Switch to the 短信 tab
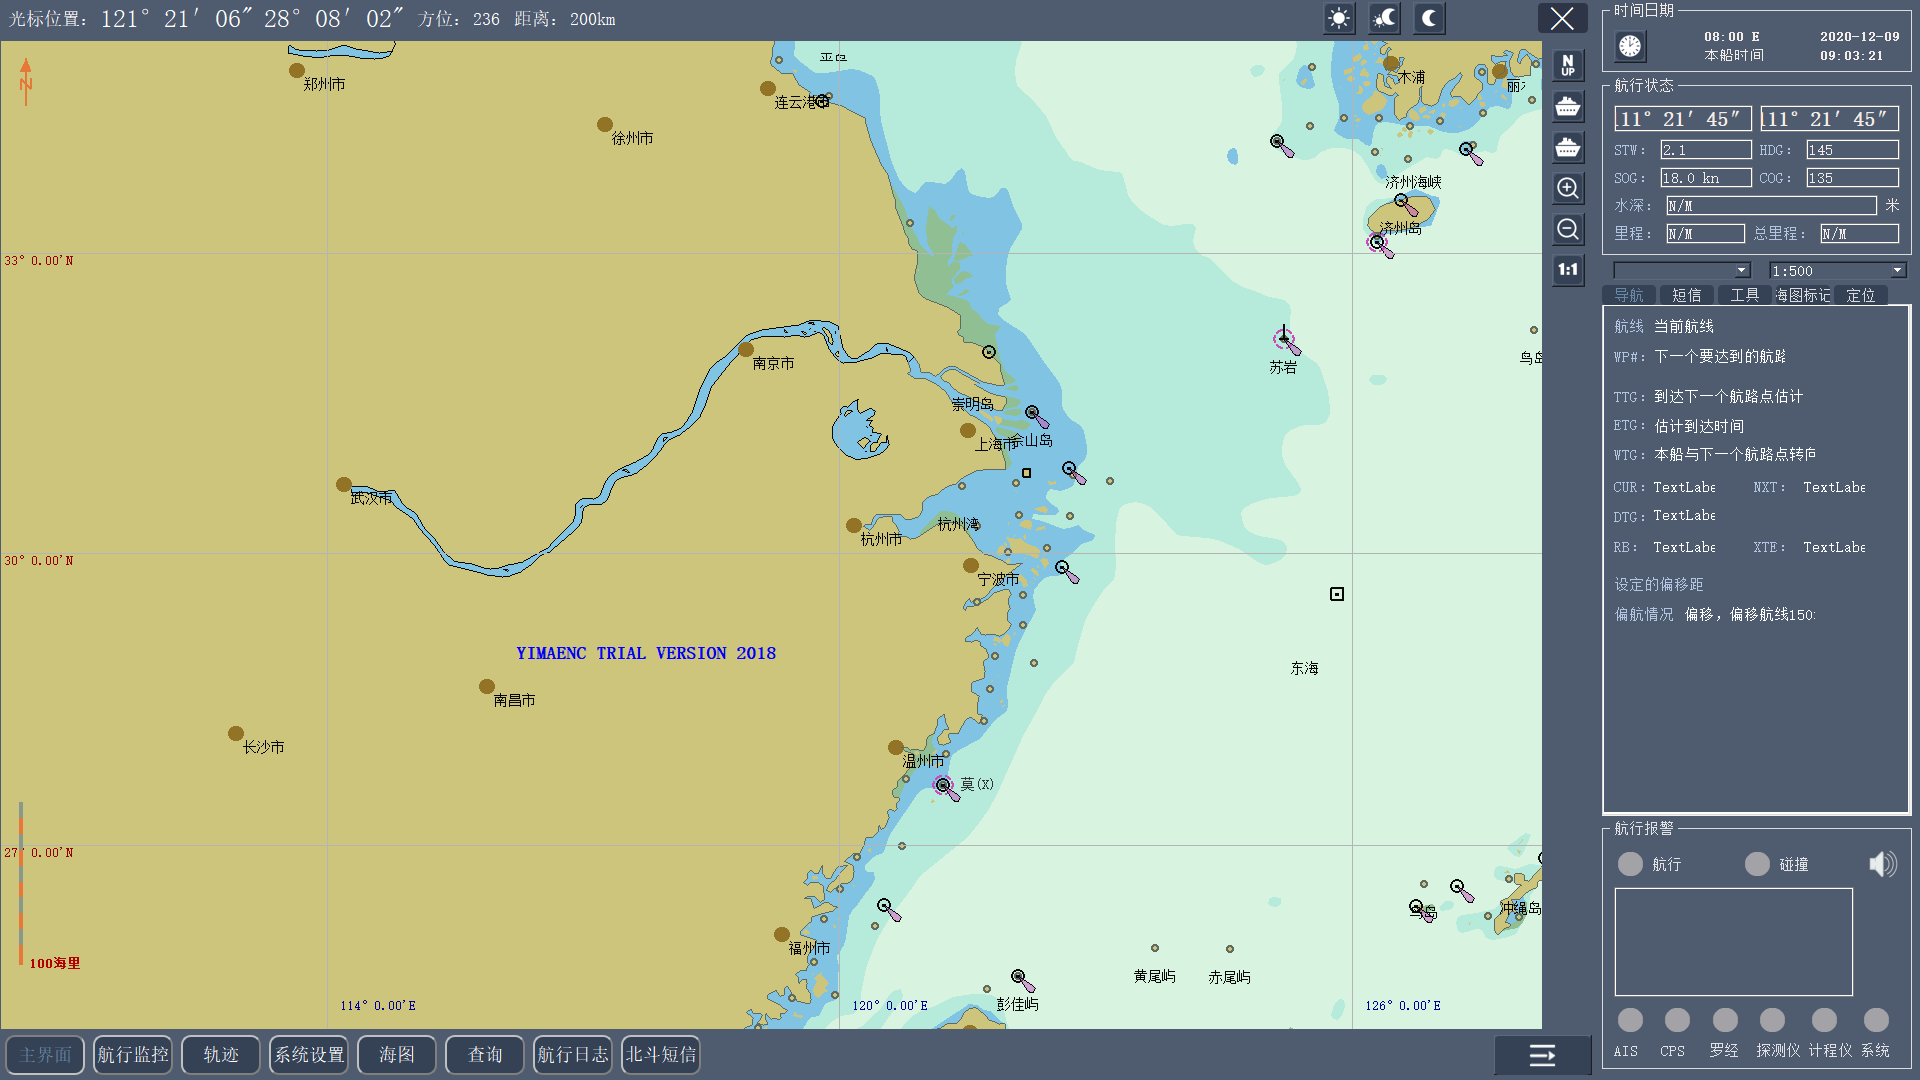Image resolution: width=1920 pixels, height=1080 pixels. click(x=1687, y=295)
